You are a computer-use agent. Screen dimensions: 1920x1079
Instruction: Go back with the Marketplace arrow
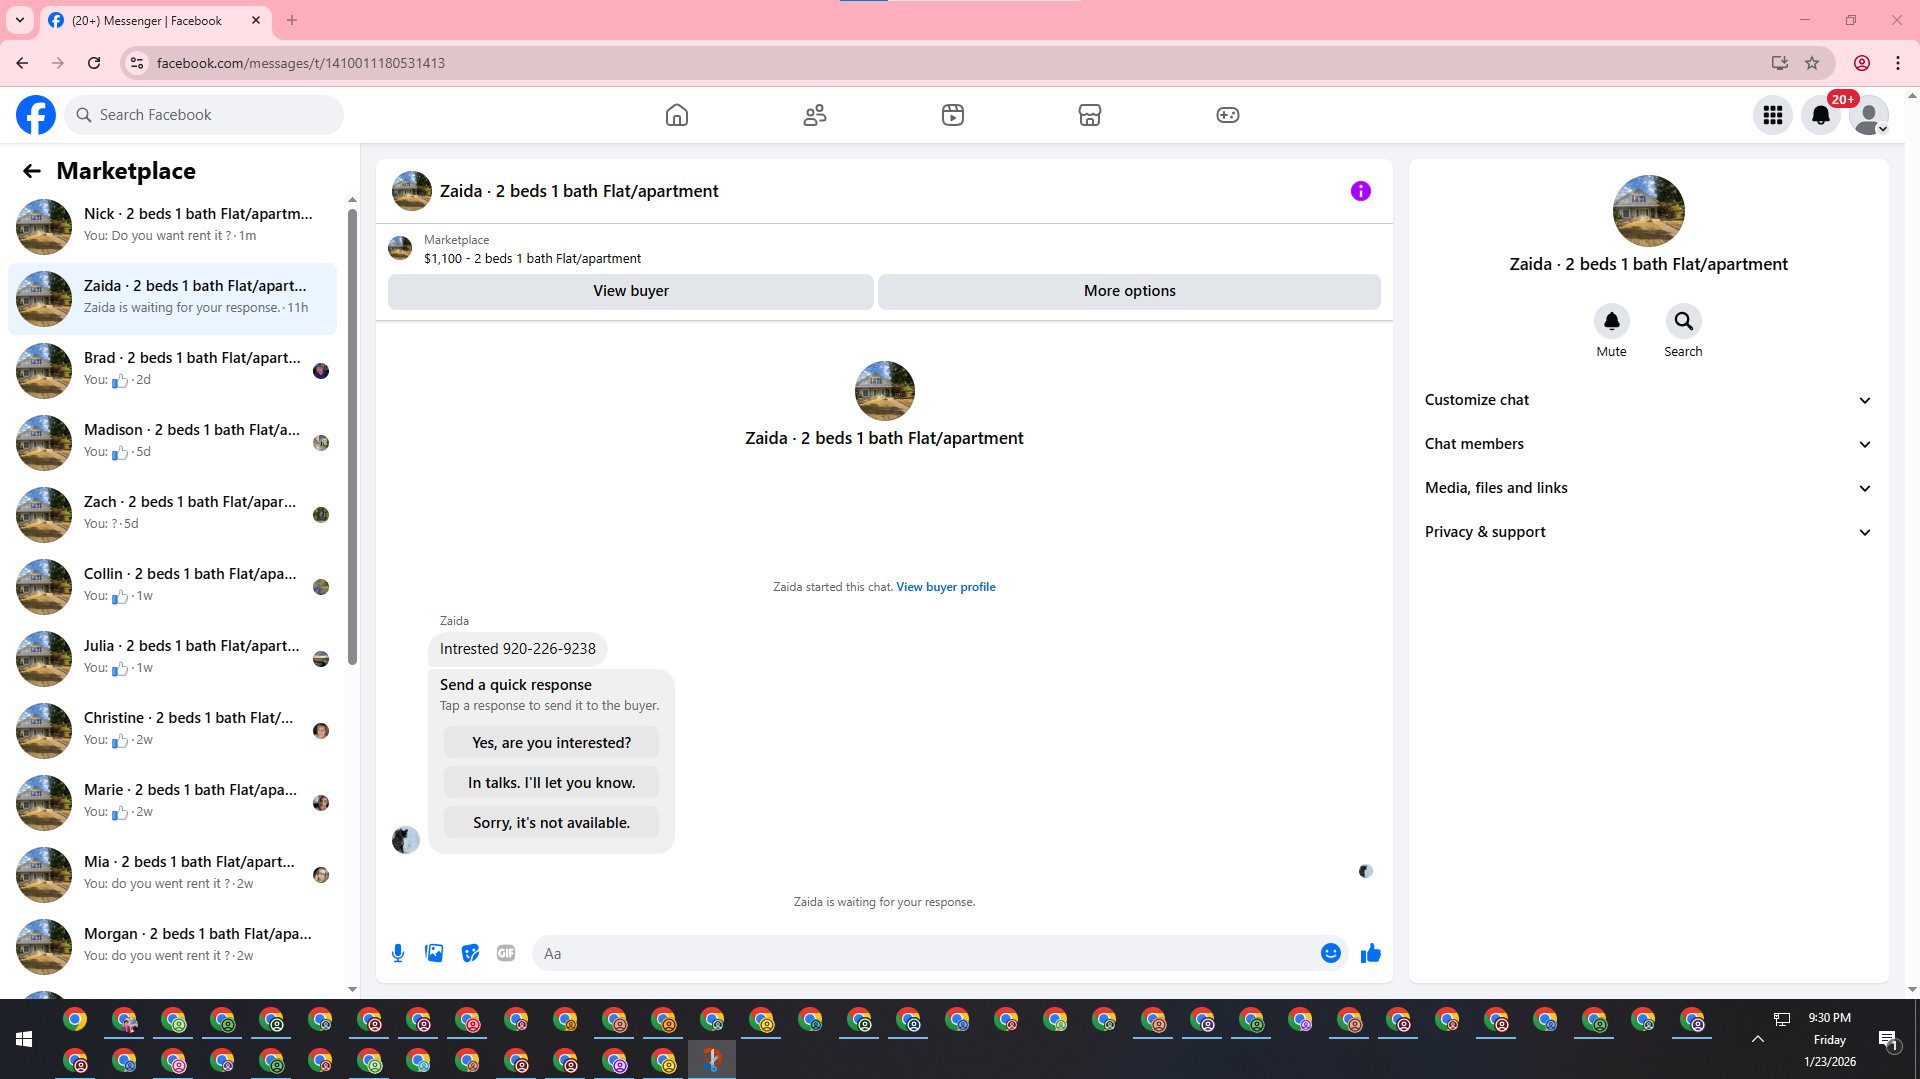(32, 171)
